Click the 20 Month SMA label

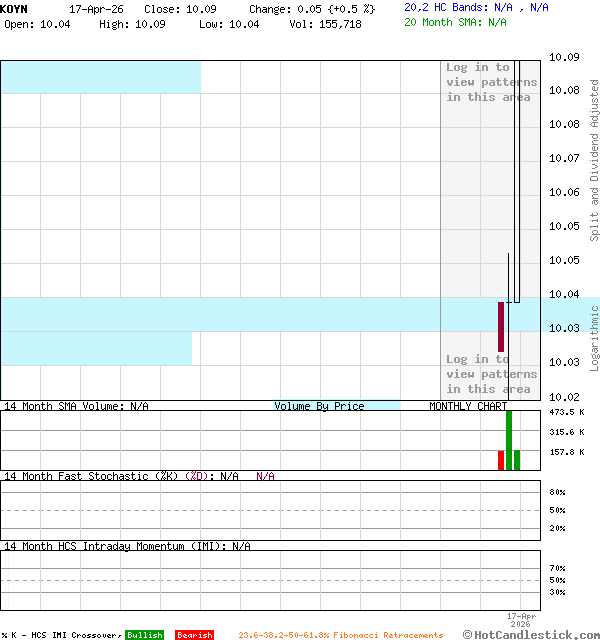[x=443, y=22]
